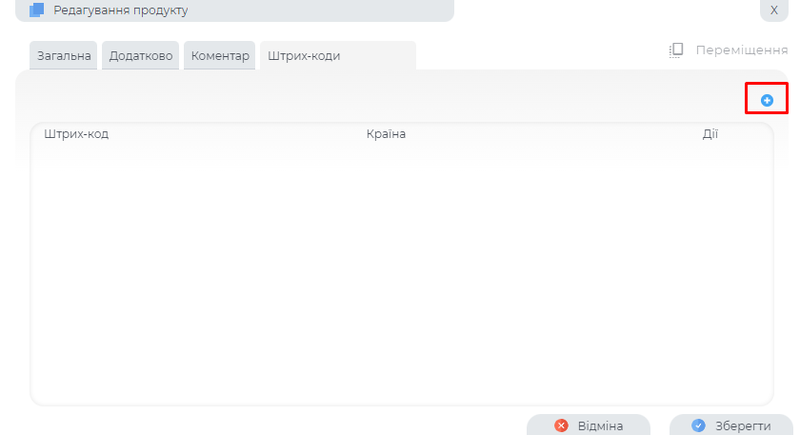Click the Редагування продукту title text
This screenshot has width=800, height=435.
click(x=120, y=10)
